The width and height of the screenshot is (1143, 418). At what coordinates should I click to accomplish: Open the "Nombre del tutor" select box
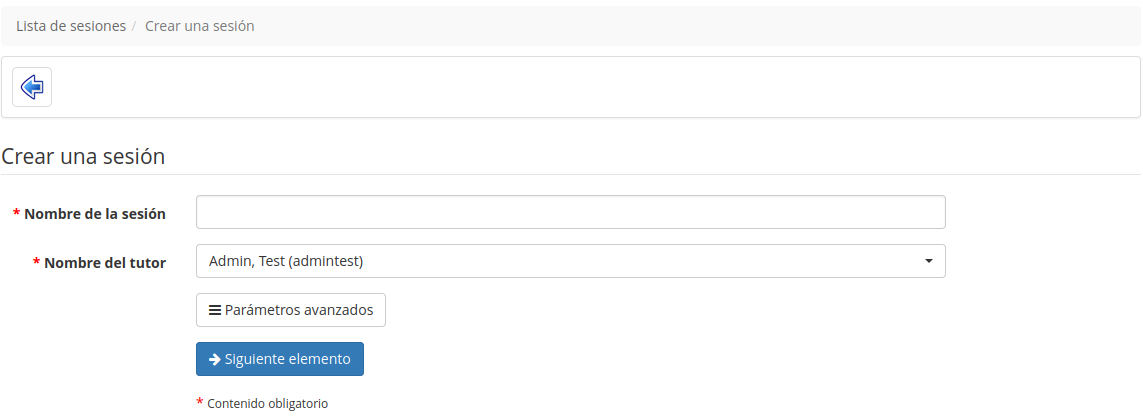571,261
